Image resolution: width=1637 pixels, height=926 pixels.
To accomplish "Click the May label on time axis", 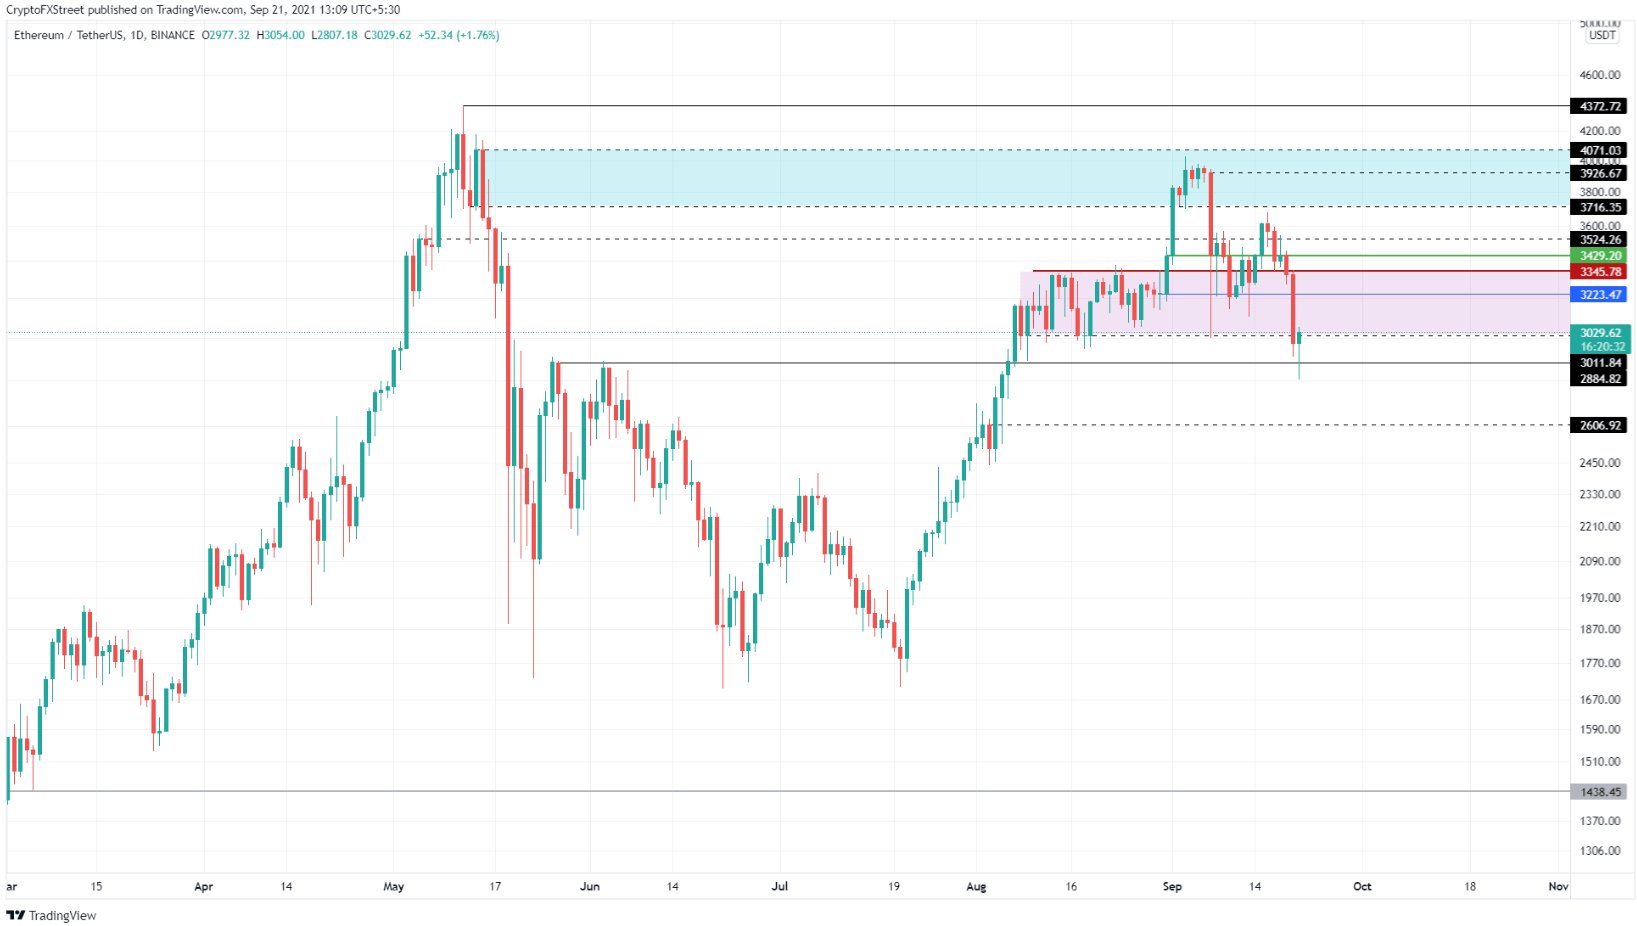I will [x=394, y=887].
